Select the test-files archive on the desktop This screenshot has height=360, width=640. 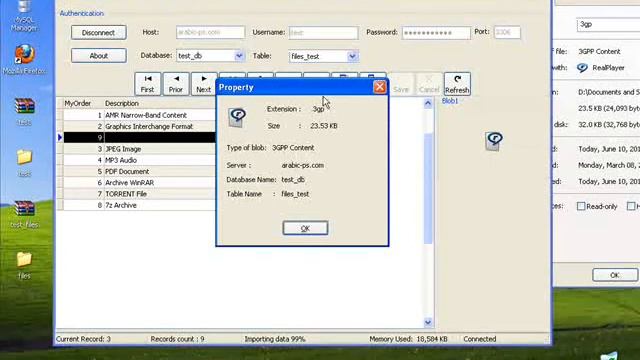click(x=24, y=215)
